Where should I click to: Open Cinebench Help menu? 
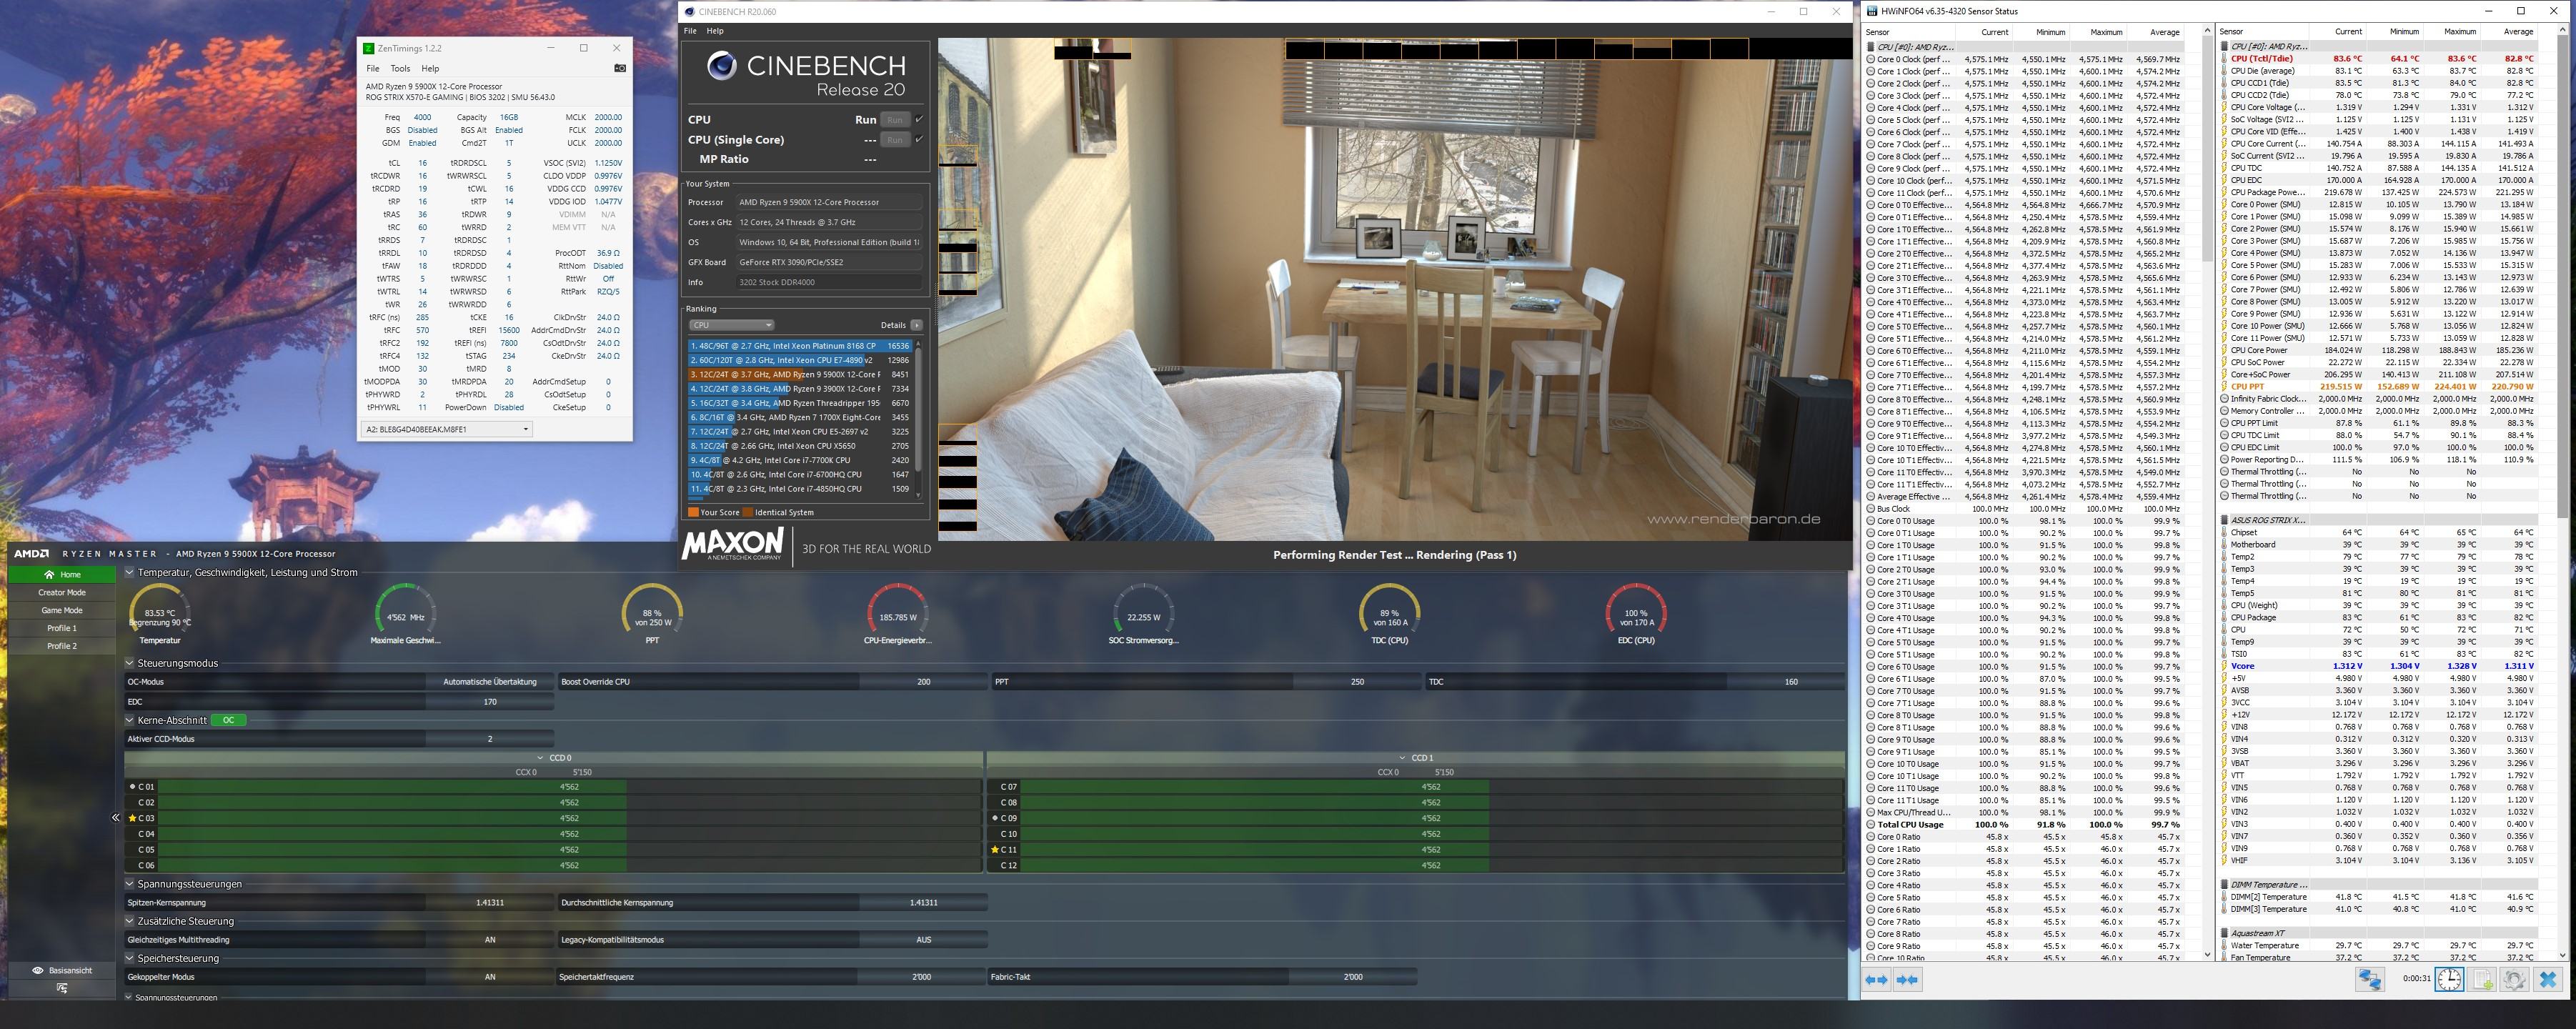coord(715,31)
